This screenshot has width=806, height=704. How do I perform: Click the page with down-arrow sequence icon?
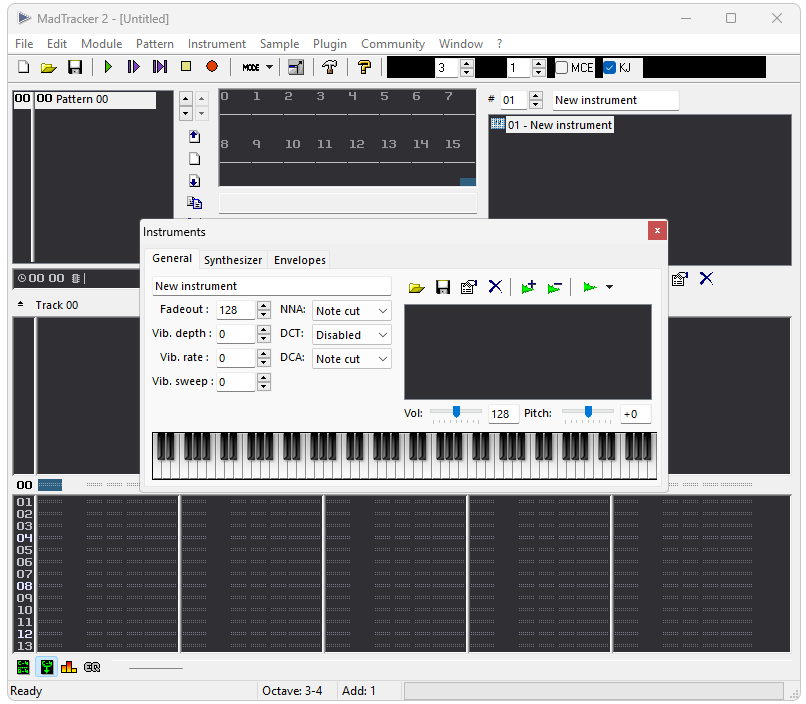point(194,181)
